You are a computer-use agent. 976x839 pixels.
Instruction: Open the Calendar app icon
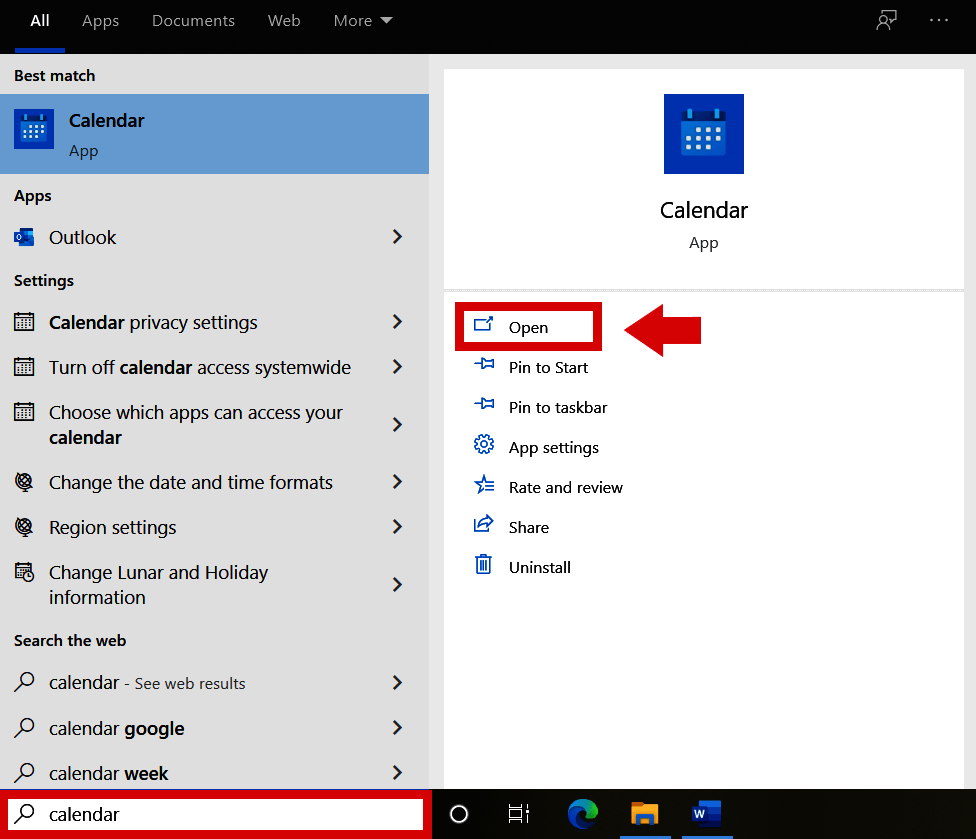click(33, 128)
